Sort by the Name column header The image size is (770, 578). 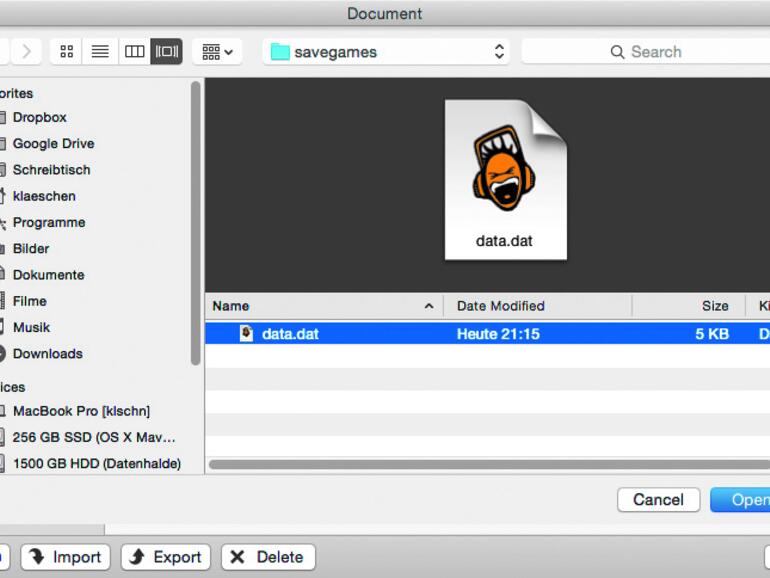coord(324,306)
